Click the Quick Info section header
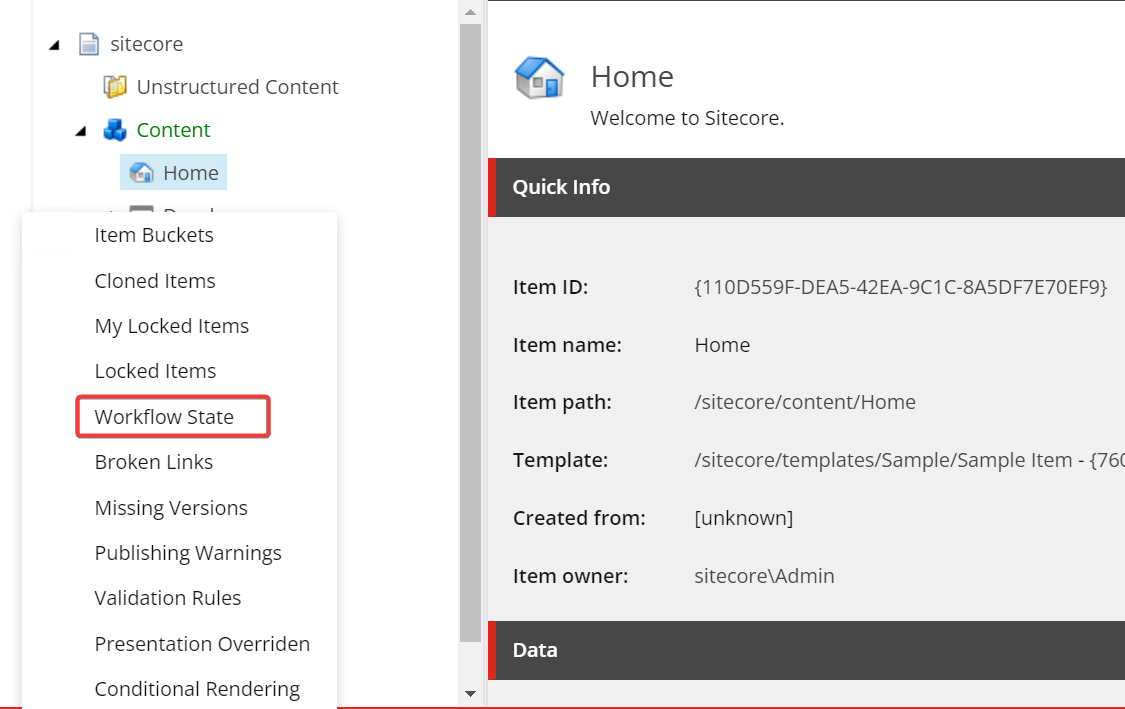 click(560, 187)
